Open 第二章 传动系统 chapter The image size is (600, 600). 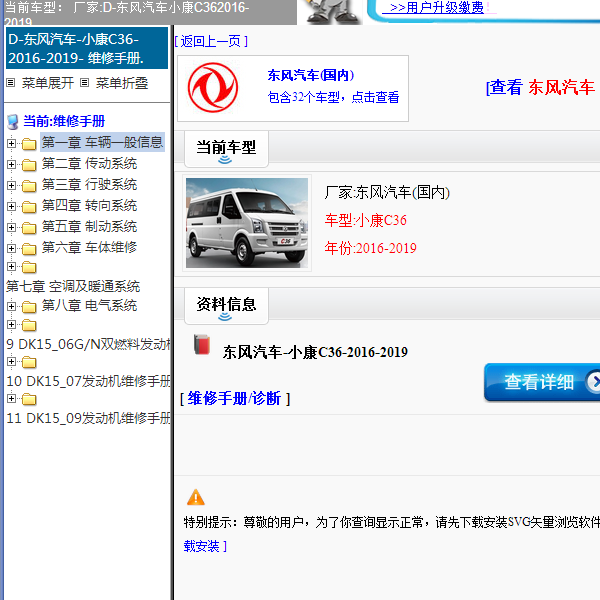coord(89,163)
